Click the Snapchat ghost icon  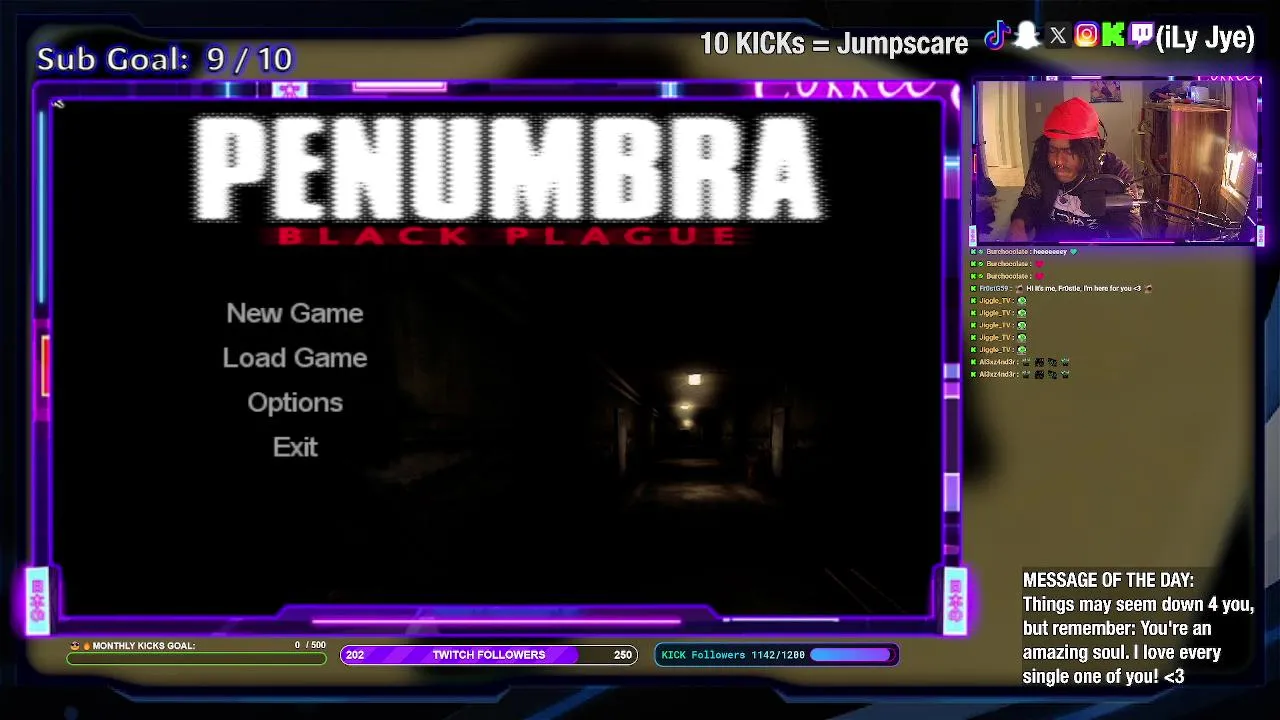tap(1027, 37)
